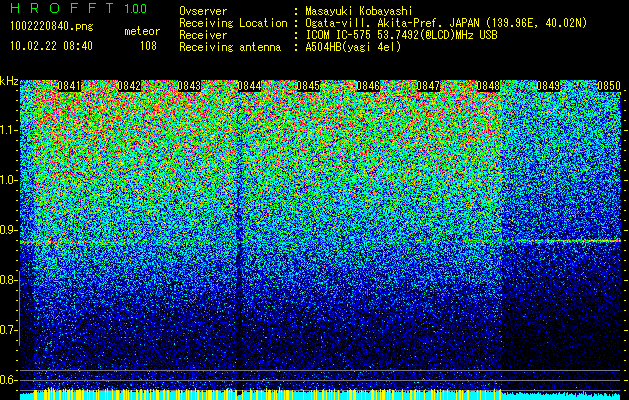The height and width of the screenshot is (400, 629).
Task: Click the 1.1 kHz axis label
Action: coord(9,130)
